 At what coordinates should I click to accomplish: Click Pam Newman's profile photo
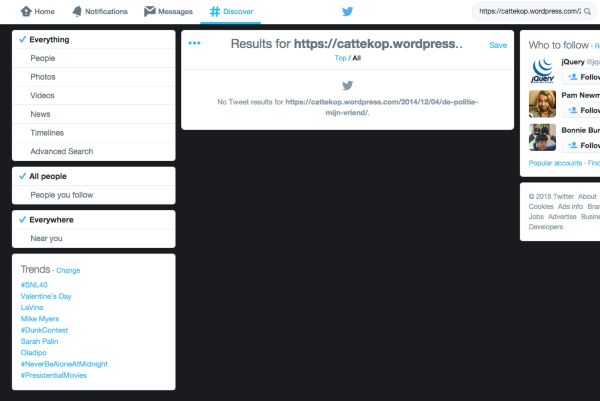tap(541, 104)
